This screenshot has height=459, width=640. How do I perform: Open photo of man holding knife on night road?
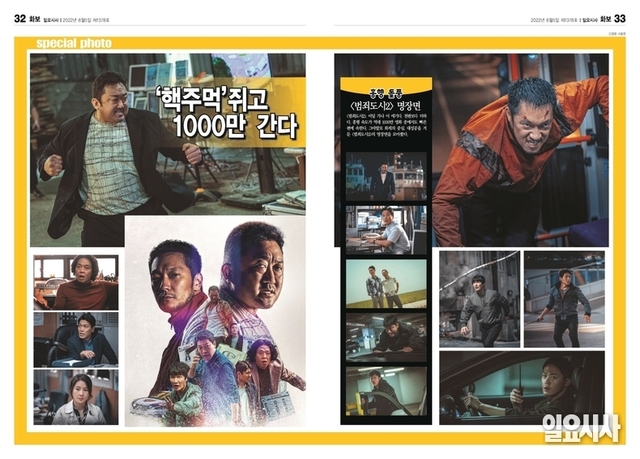point(564,299)
